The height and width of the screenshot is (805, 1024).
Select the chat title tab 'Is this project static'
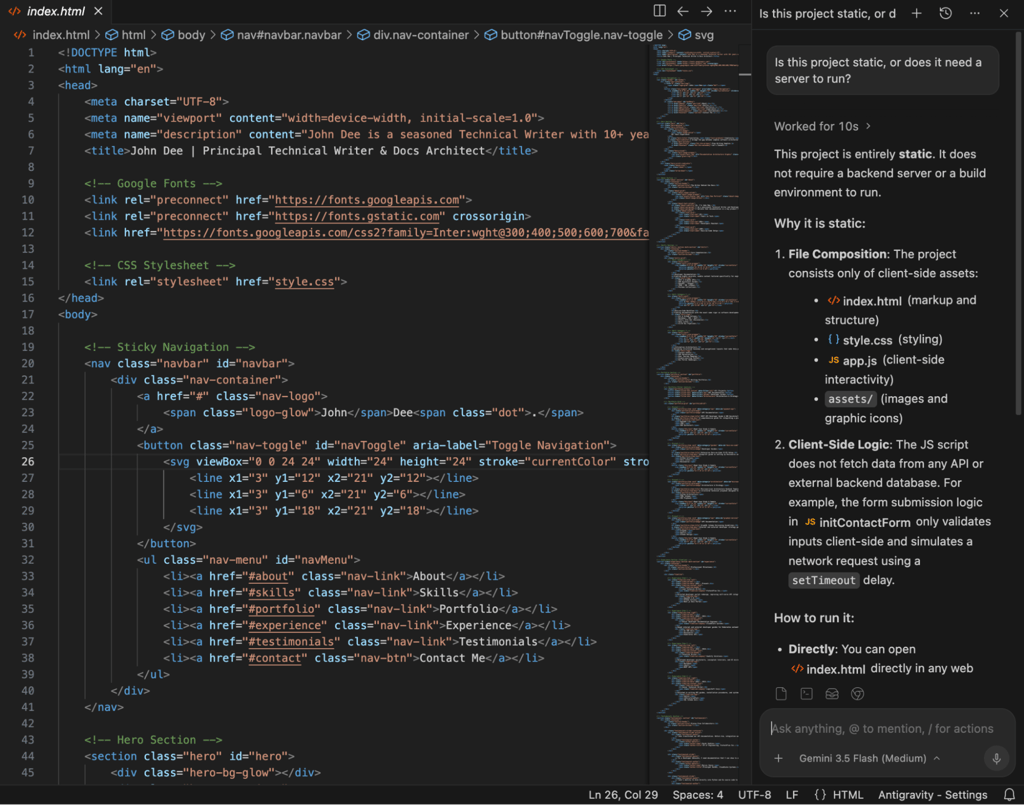click(827, 13)
